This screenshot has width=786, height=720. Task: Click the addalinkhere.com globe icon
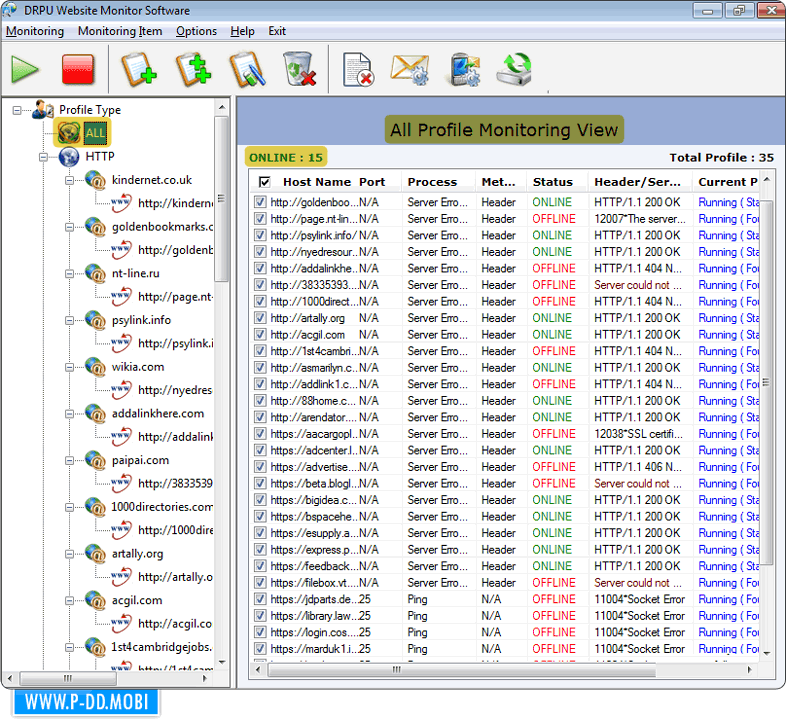pos(95,413)
